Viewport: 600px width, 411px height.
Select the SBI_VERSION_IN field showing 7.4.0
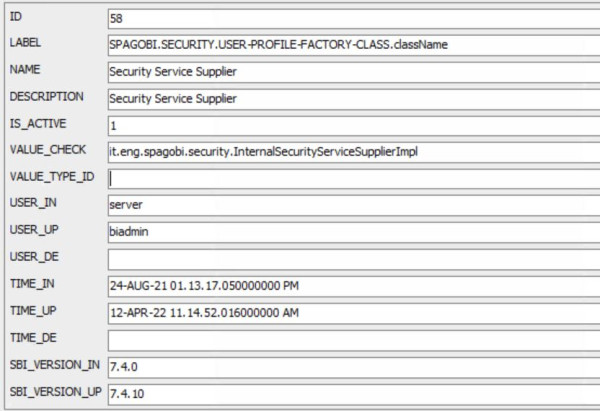pyautogui.click(x=354, y=367)
